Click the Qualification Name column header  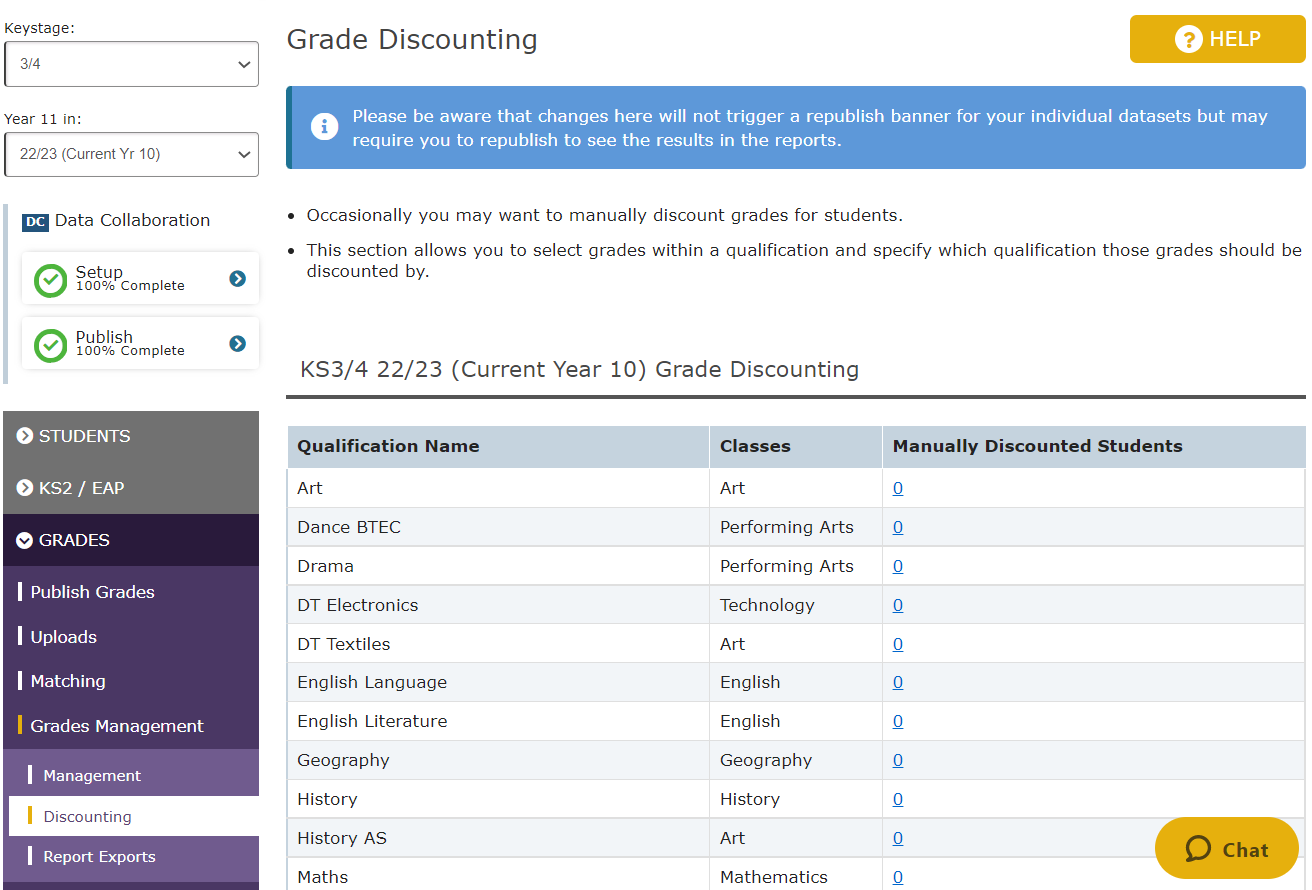click(x=388, y=446)
